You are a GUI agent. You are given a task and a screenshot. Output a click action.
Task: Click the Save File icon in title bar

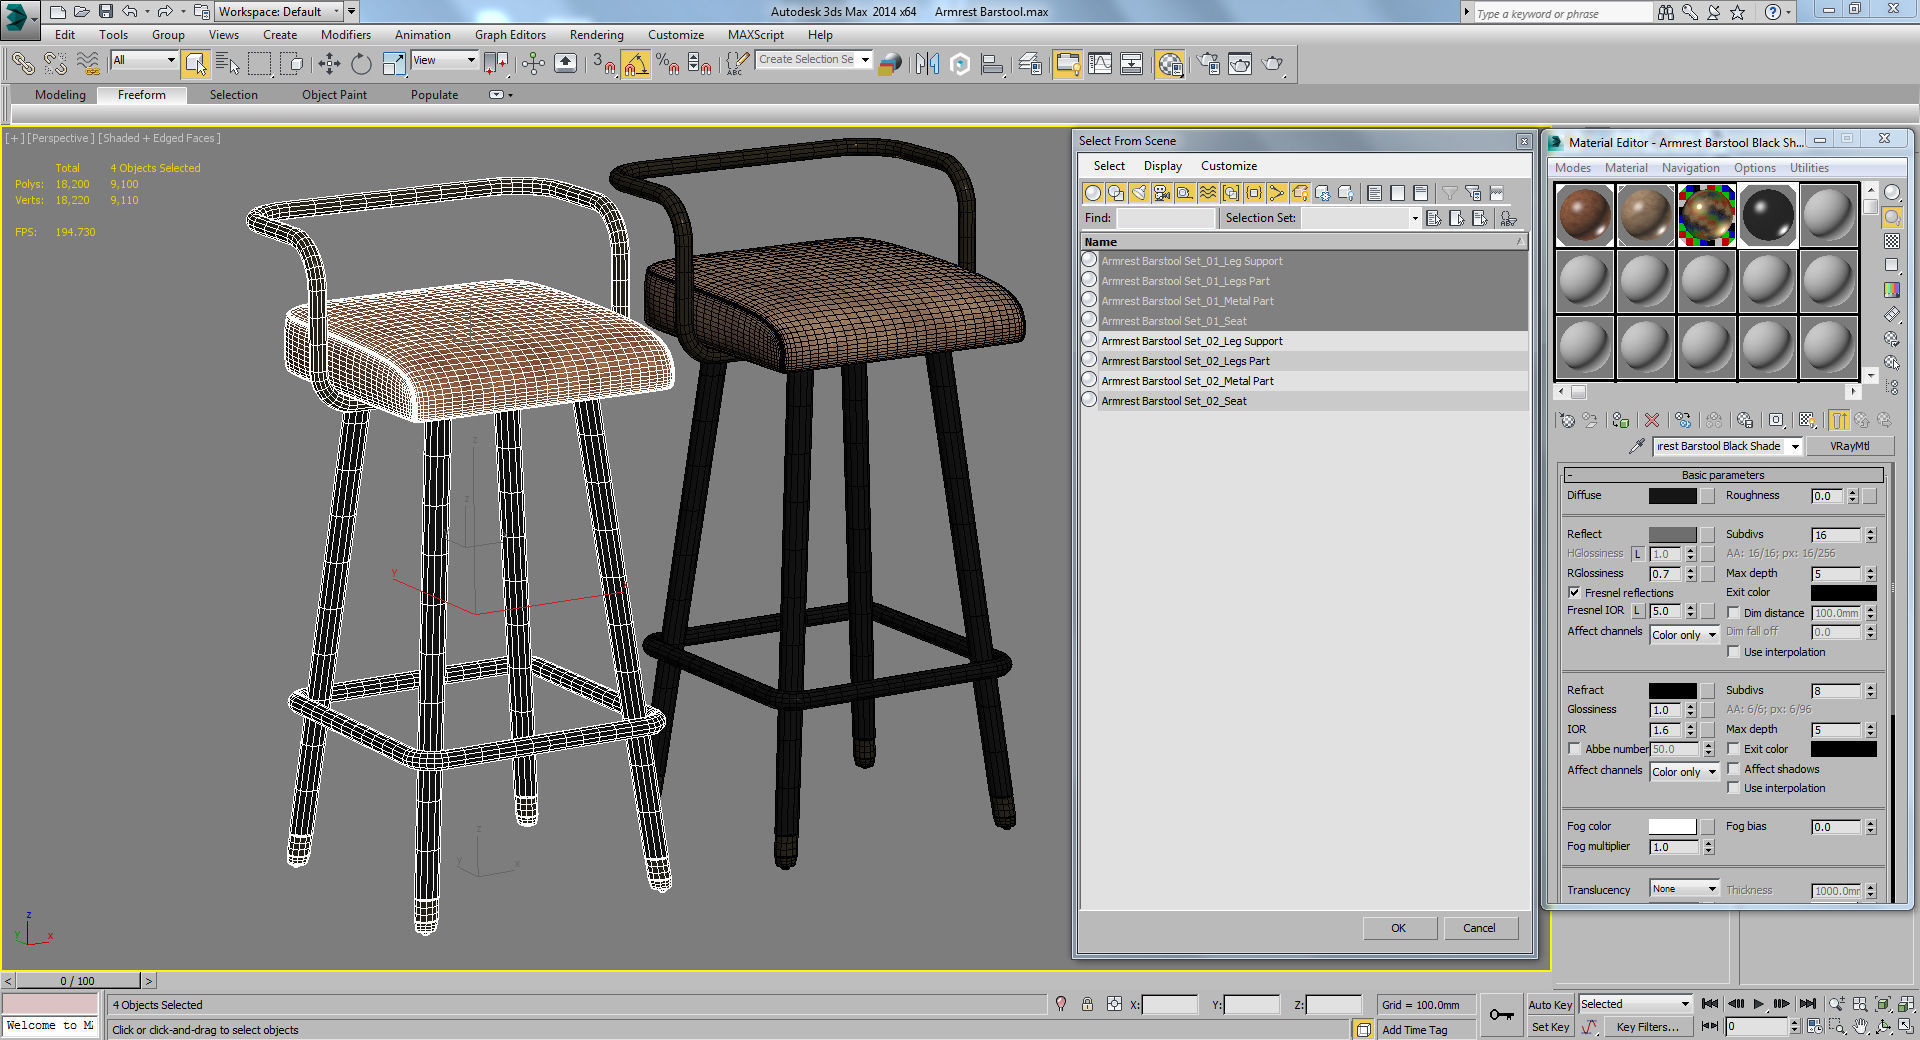105,12
